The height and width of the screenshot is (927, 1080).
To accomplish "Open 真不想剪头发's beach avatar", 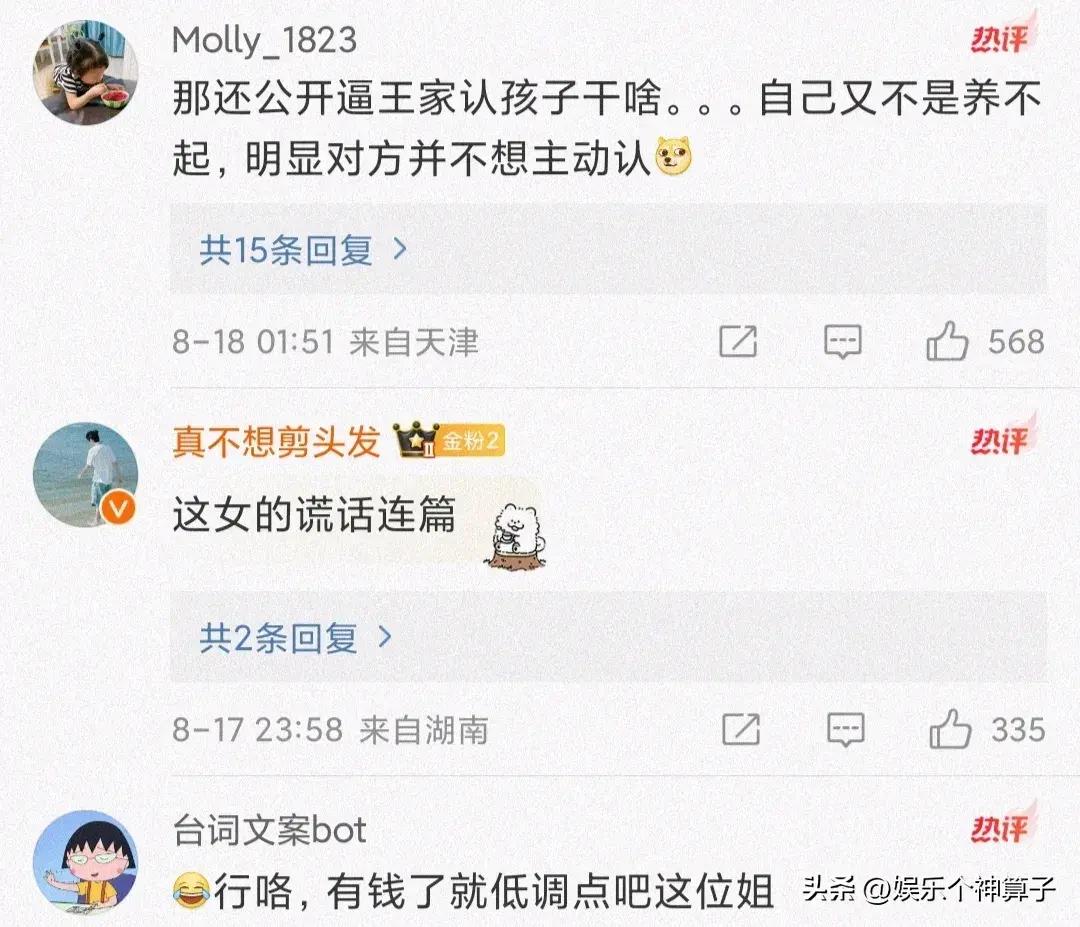I will 85,475.
